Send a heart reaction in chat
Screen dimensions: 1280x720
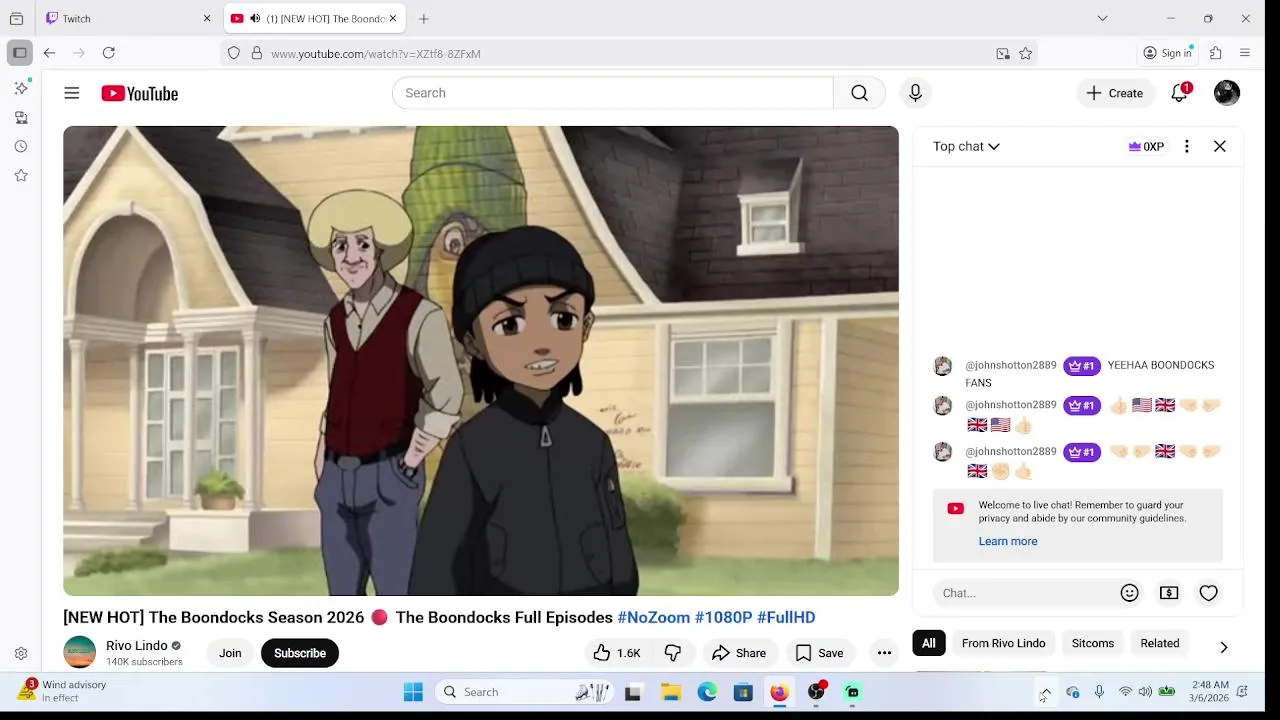[1208, 593]
